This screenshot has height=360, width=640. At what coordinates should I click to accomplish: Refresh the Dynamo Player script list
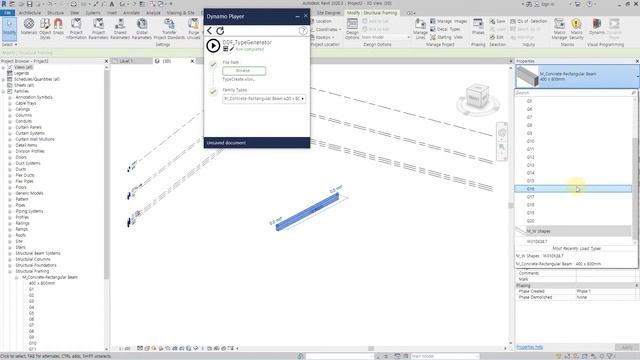coord(220,31)
